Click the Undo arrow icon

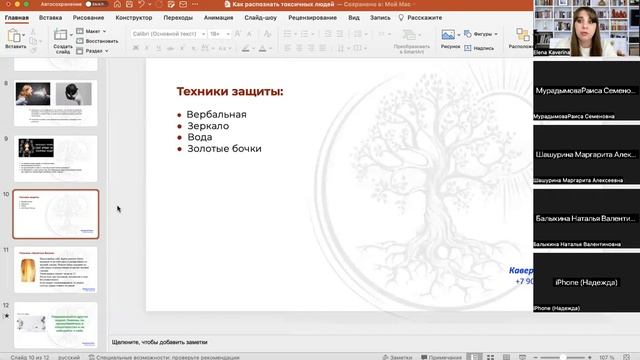coord(141,4)
